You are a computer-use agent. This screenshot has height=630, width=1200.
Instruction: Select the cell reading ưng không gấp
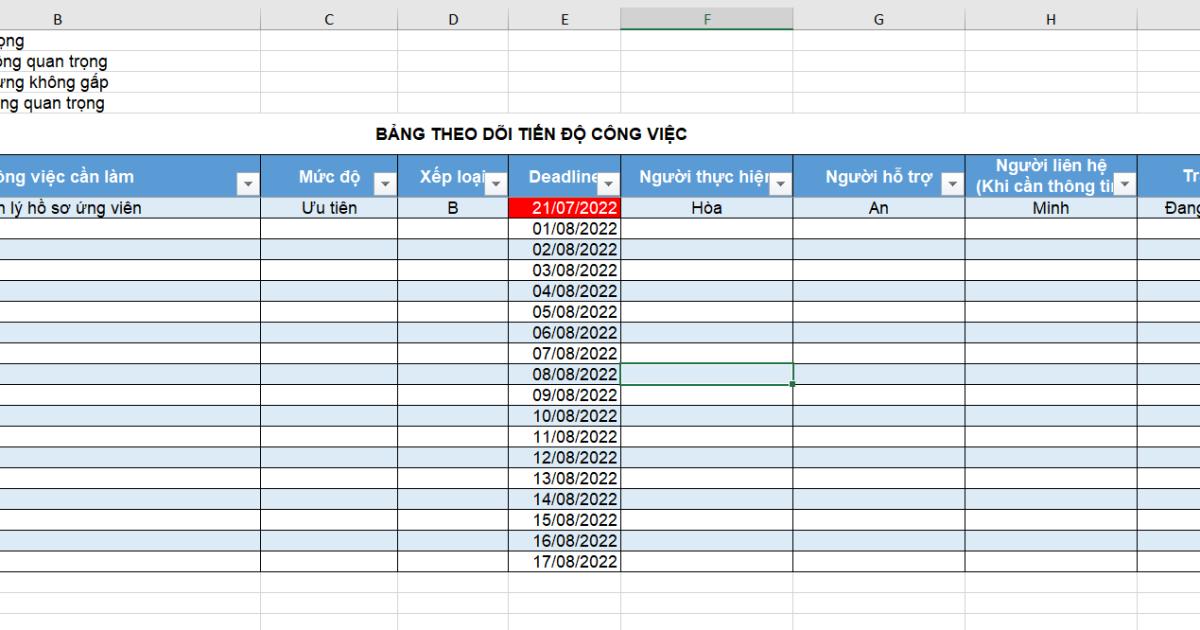[130, 82]
